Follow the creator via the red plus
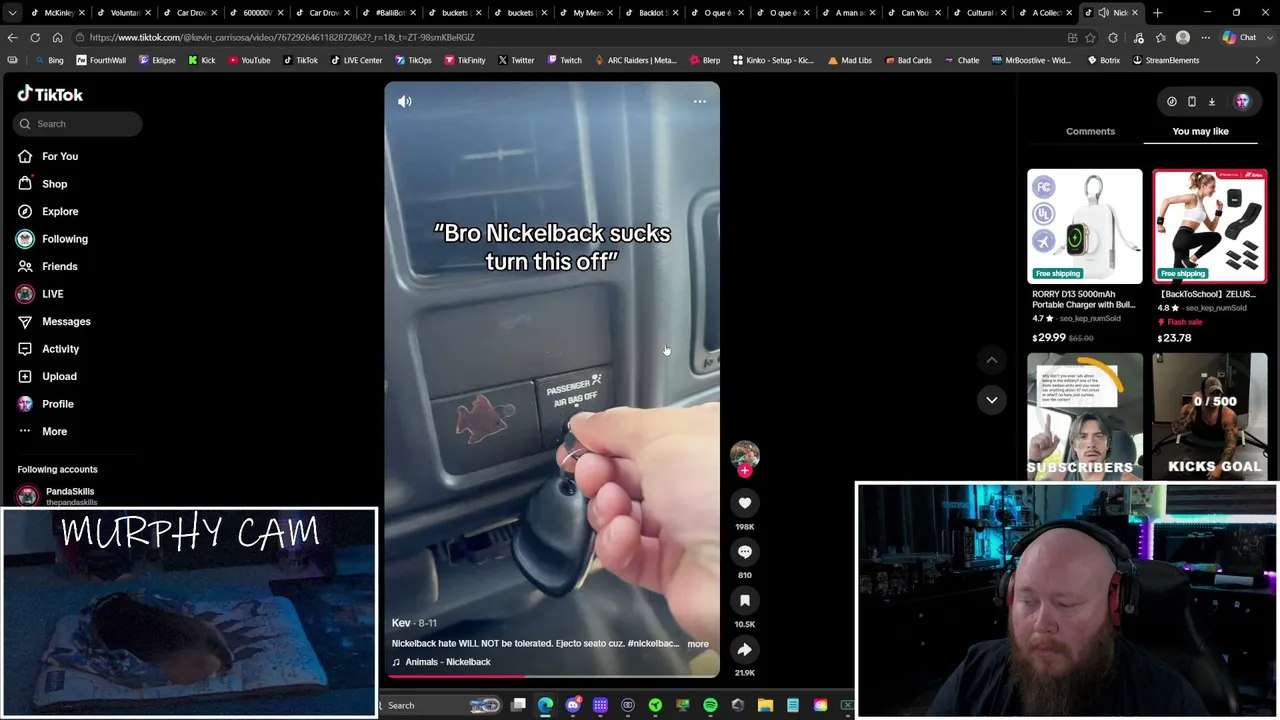This screenshot has width=1280, height=720. coord(745,470)
